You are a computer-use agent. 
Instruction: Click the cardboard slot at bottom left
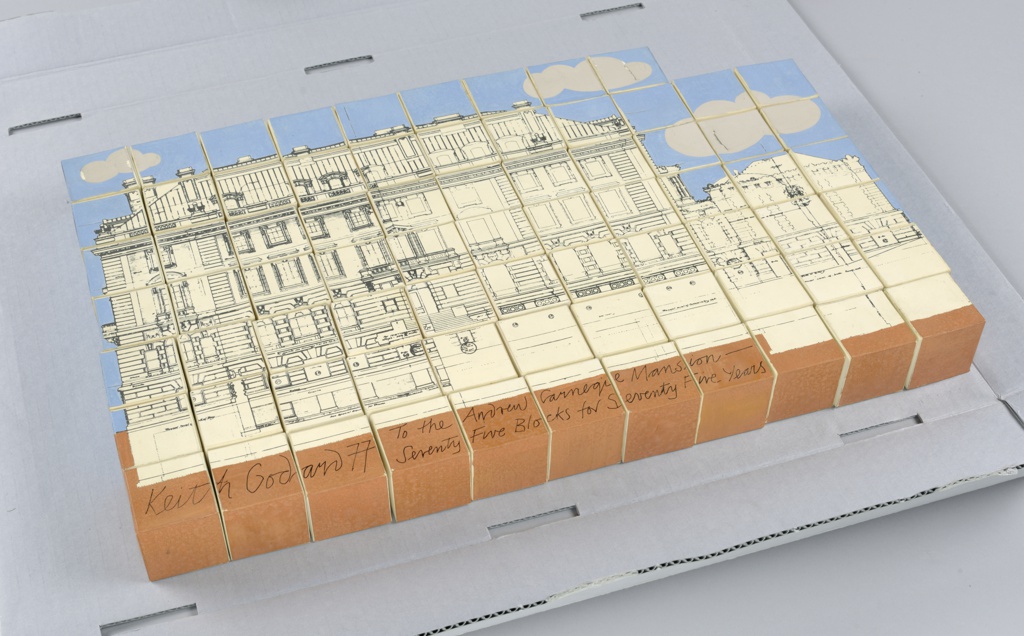tap(148, 618)
